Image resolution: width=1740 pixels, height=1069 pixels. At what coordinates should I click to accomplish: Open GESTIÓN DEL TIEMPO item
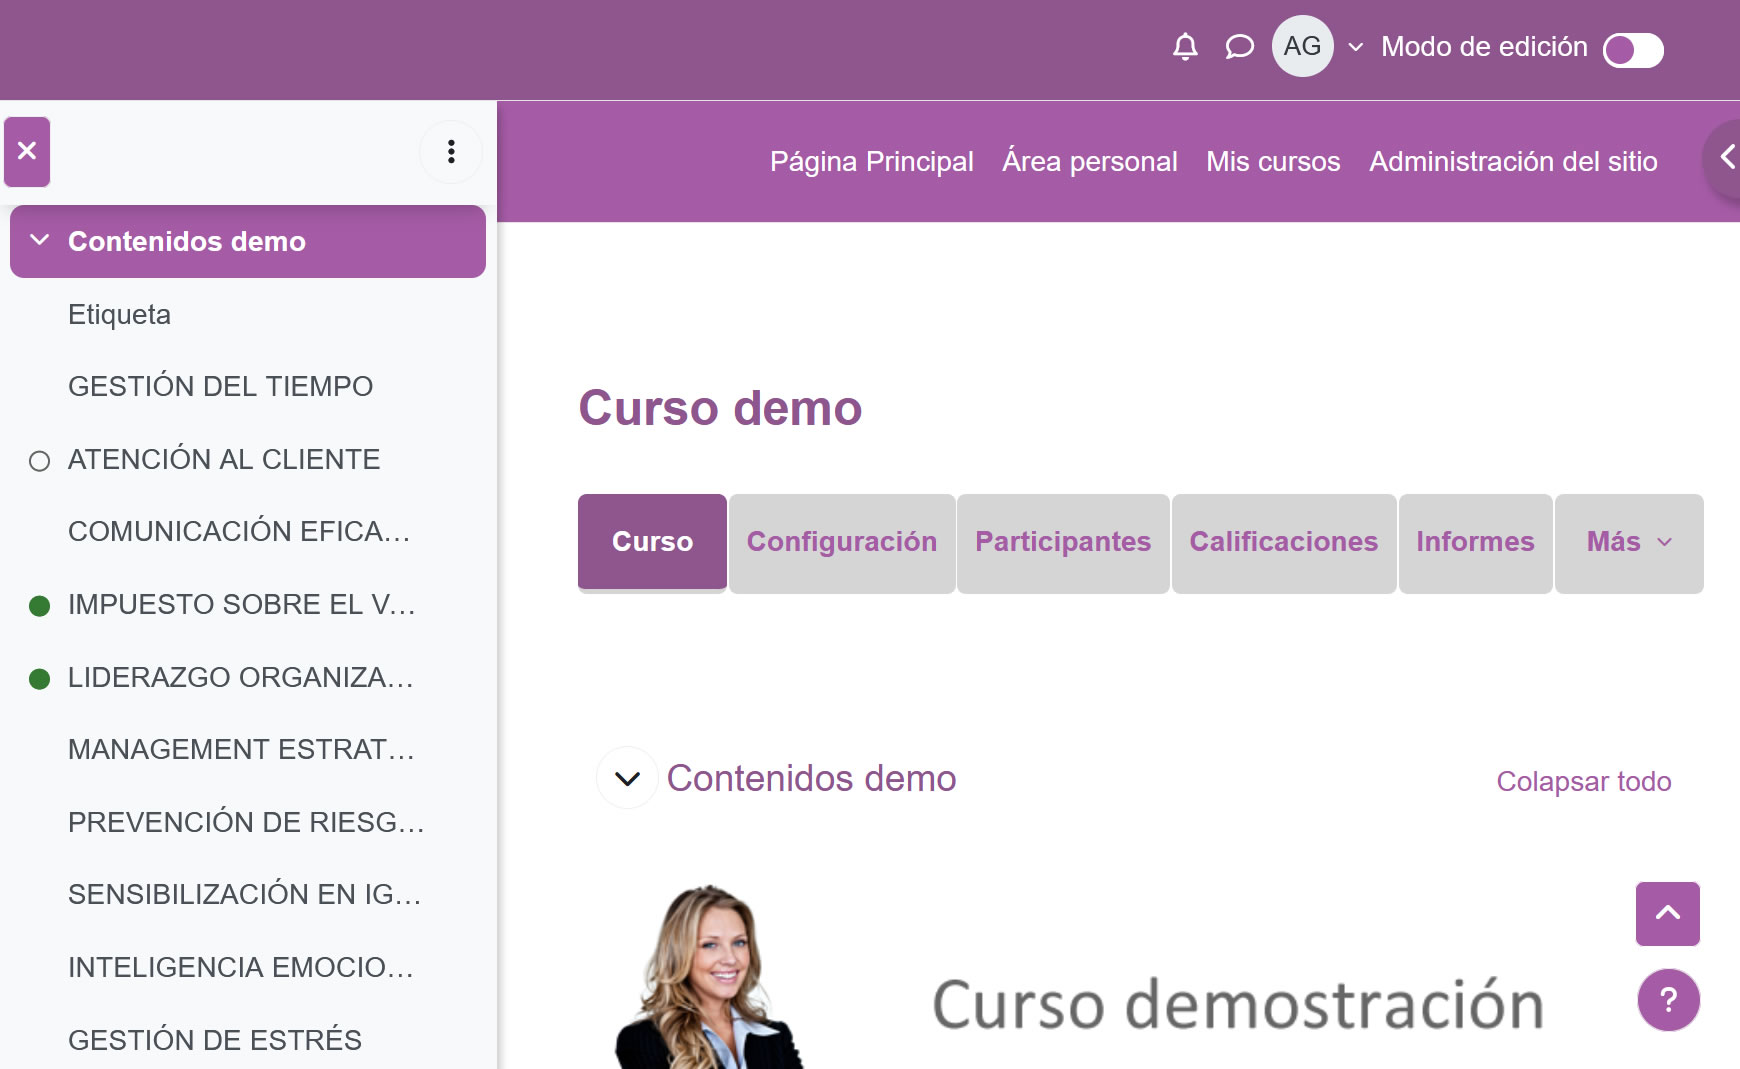coord(220,386)
